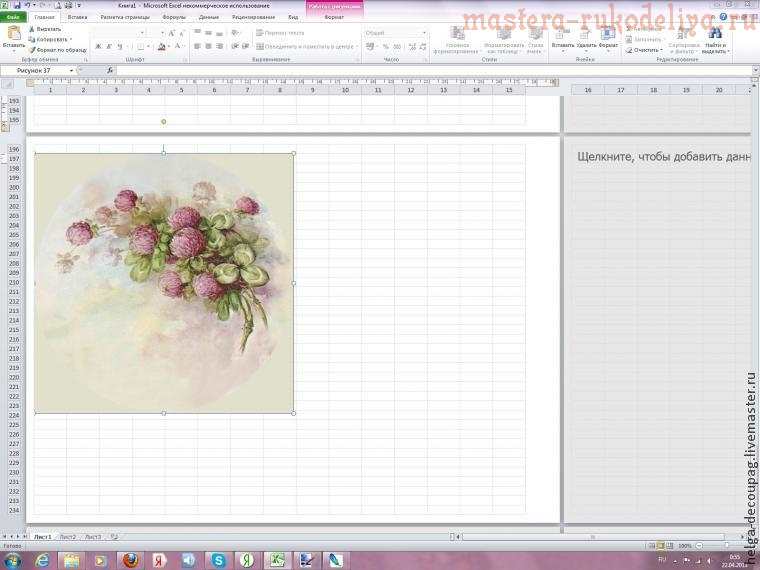Click the green Файл button
This screenshot has height=570, width=760.
point(13,17)
